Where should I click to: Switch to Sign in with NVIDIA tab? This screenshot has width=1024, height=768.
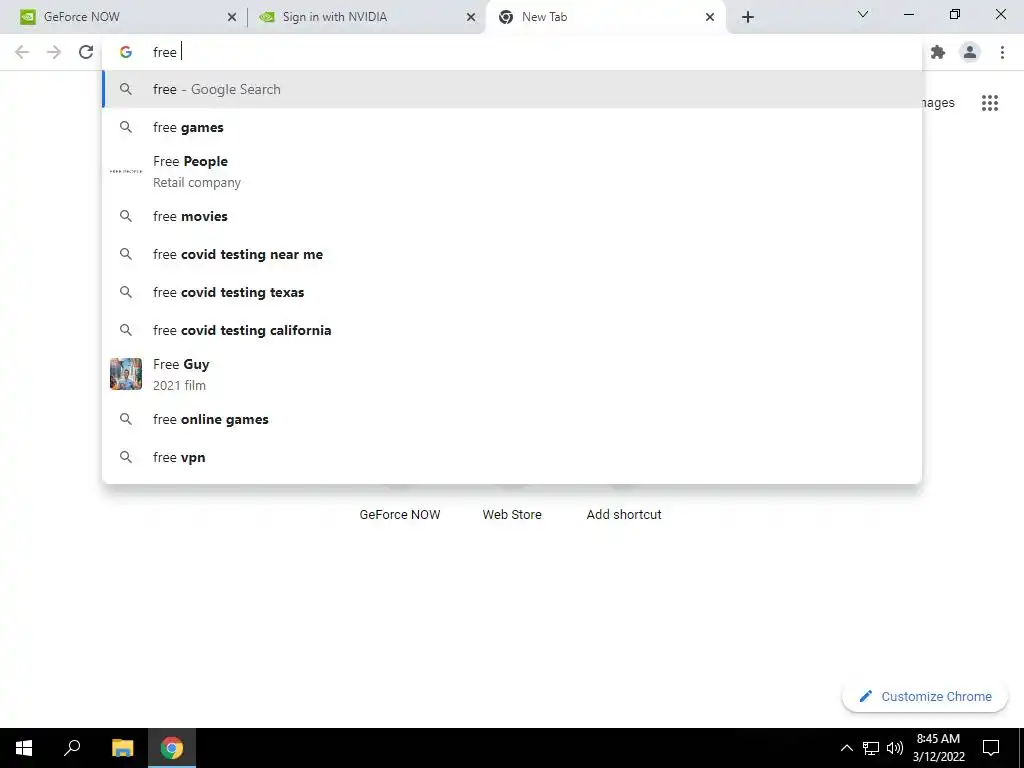[x=366, y=17]
